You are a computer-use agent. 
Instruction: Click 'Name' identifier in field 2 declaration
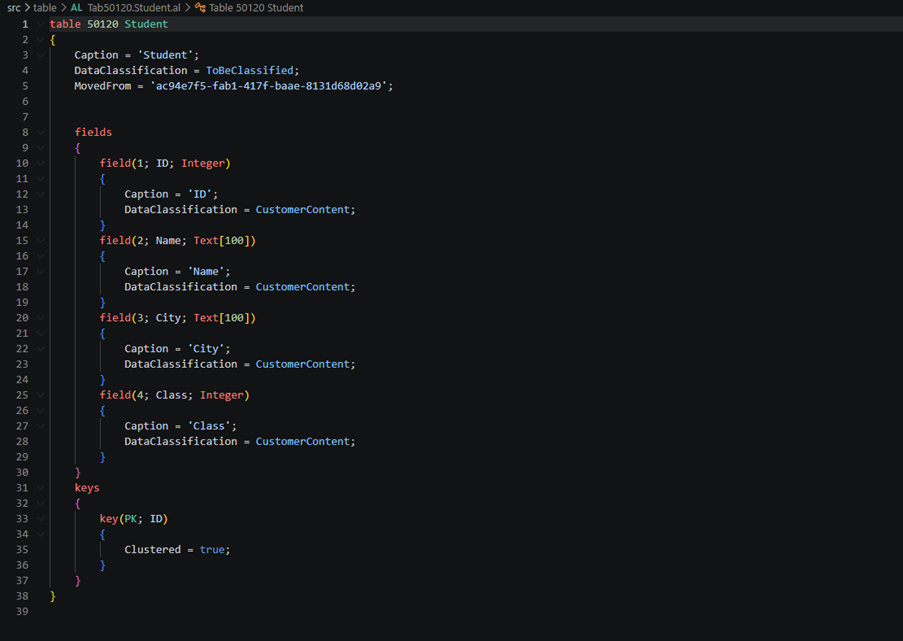[168, 241]
